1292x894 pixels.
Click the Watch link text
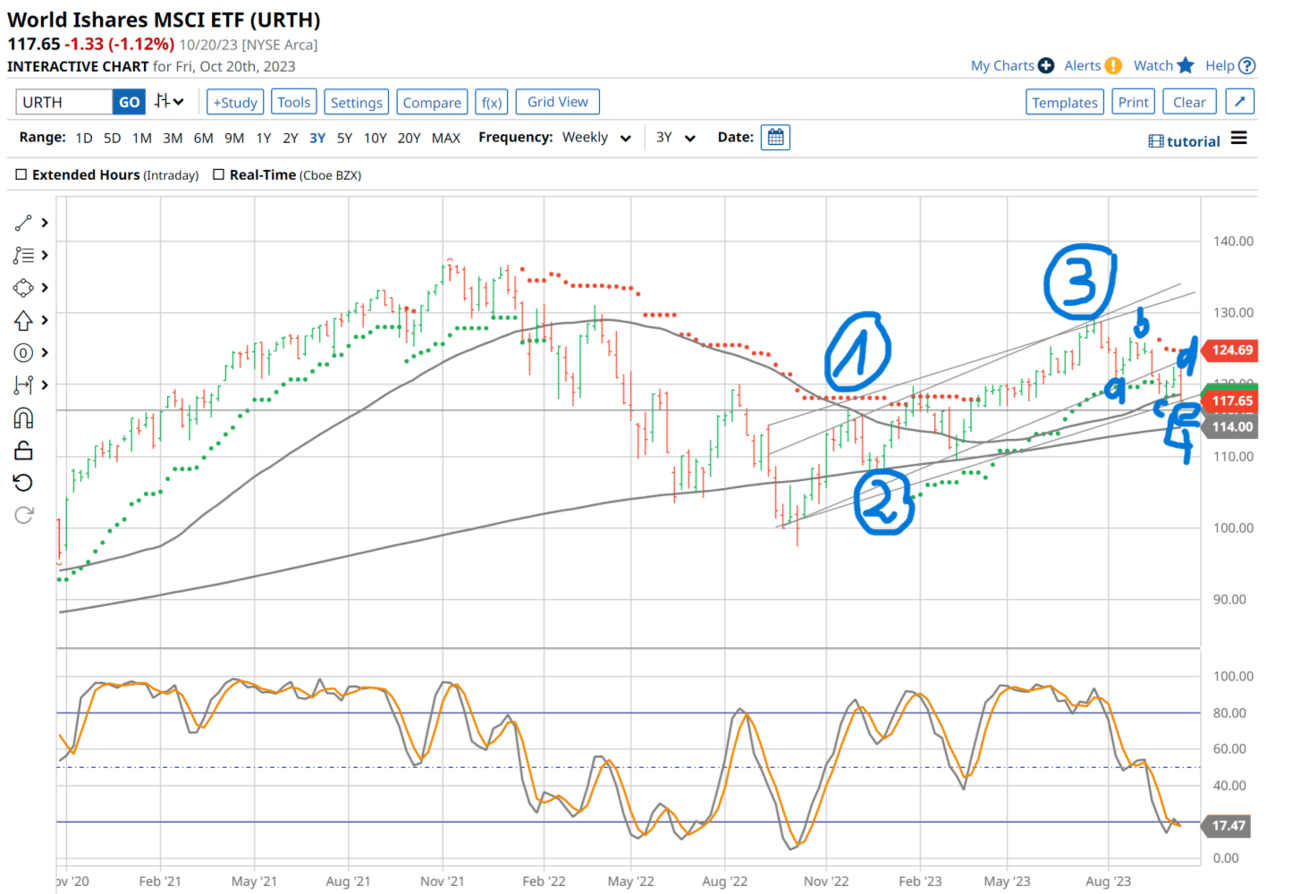coord(1153,66)
